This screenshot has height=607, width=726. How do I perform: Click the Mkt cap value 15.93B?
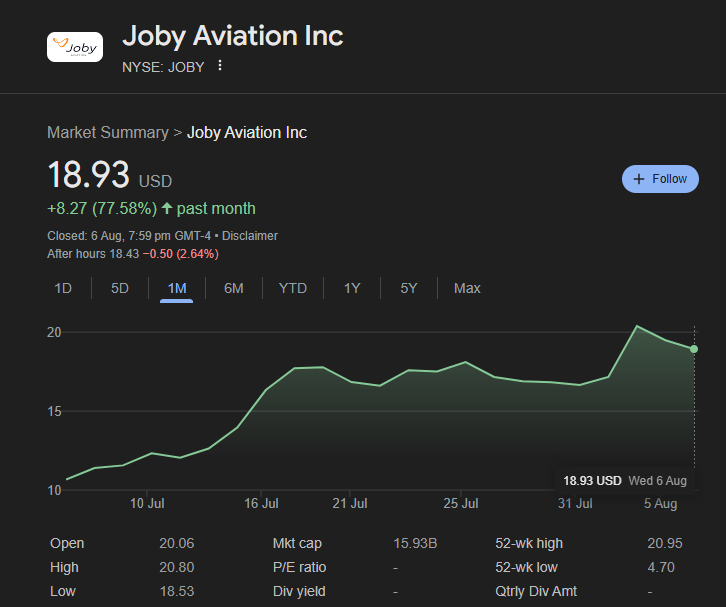[415, 543]
